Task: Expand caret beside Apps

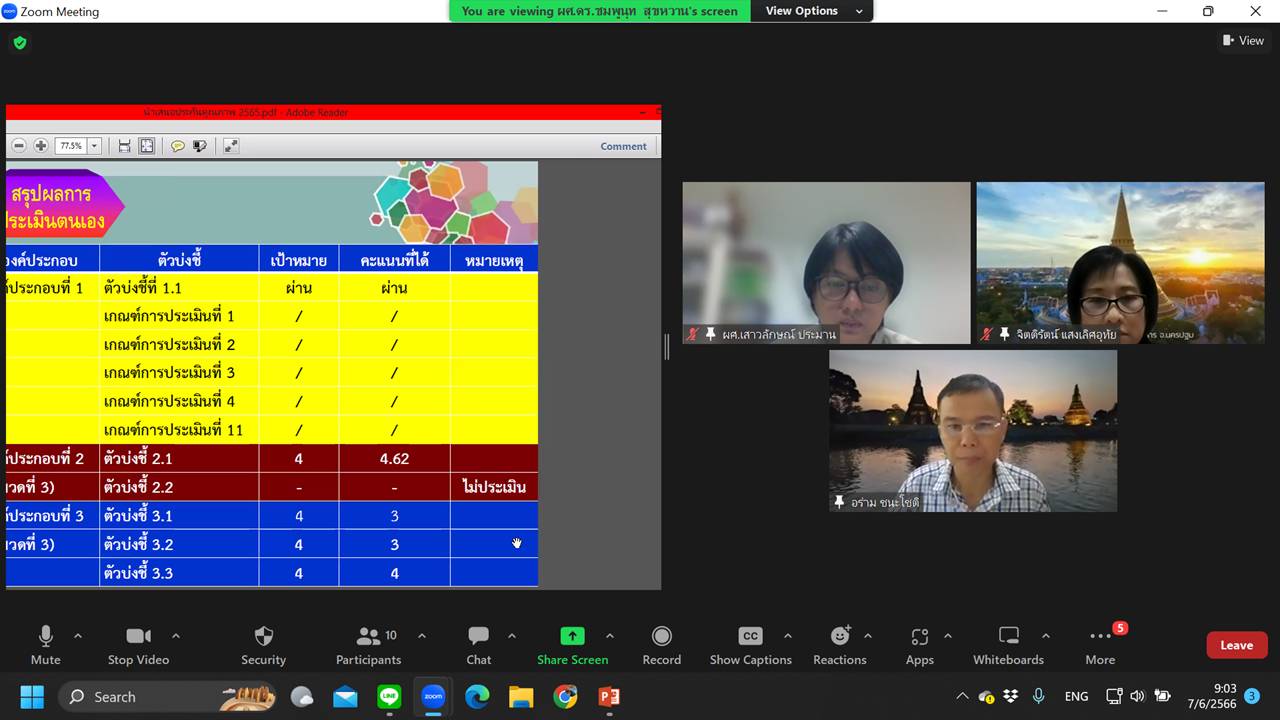Action: click(948, 636)
